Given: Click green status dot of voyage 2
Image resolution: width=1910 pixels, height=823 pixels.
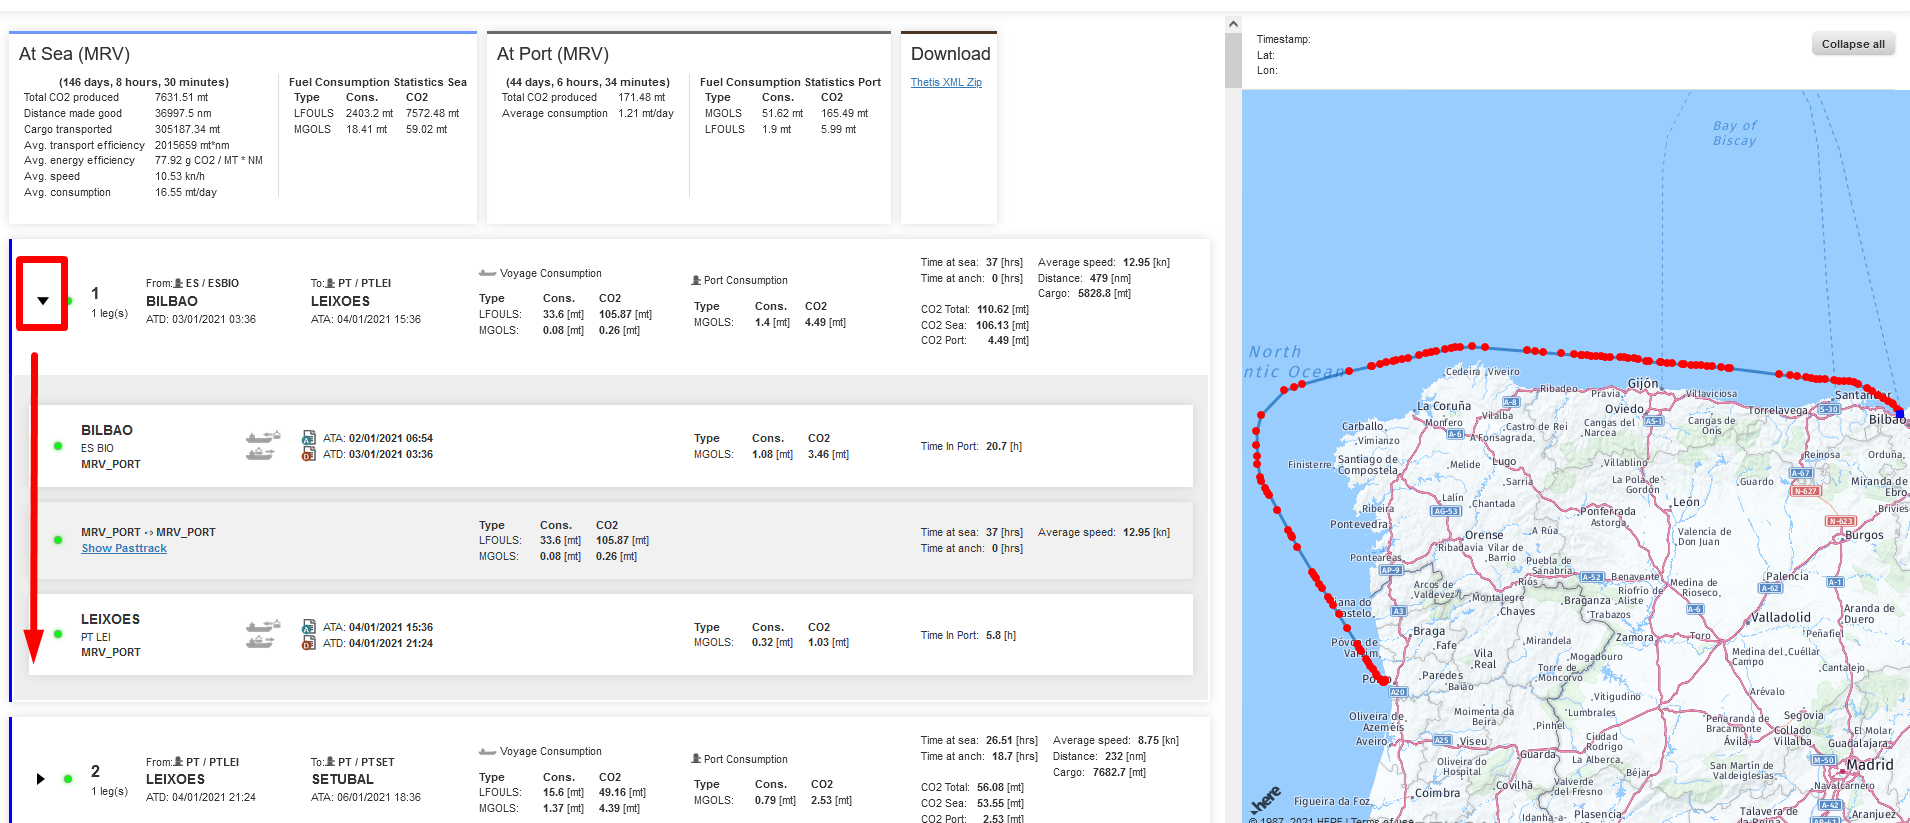Looking at the screenshot, I should point(68,778).
